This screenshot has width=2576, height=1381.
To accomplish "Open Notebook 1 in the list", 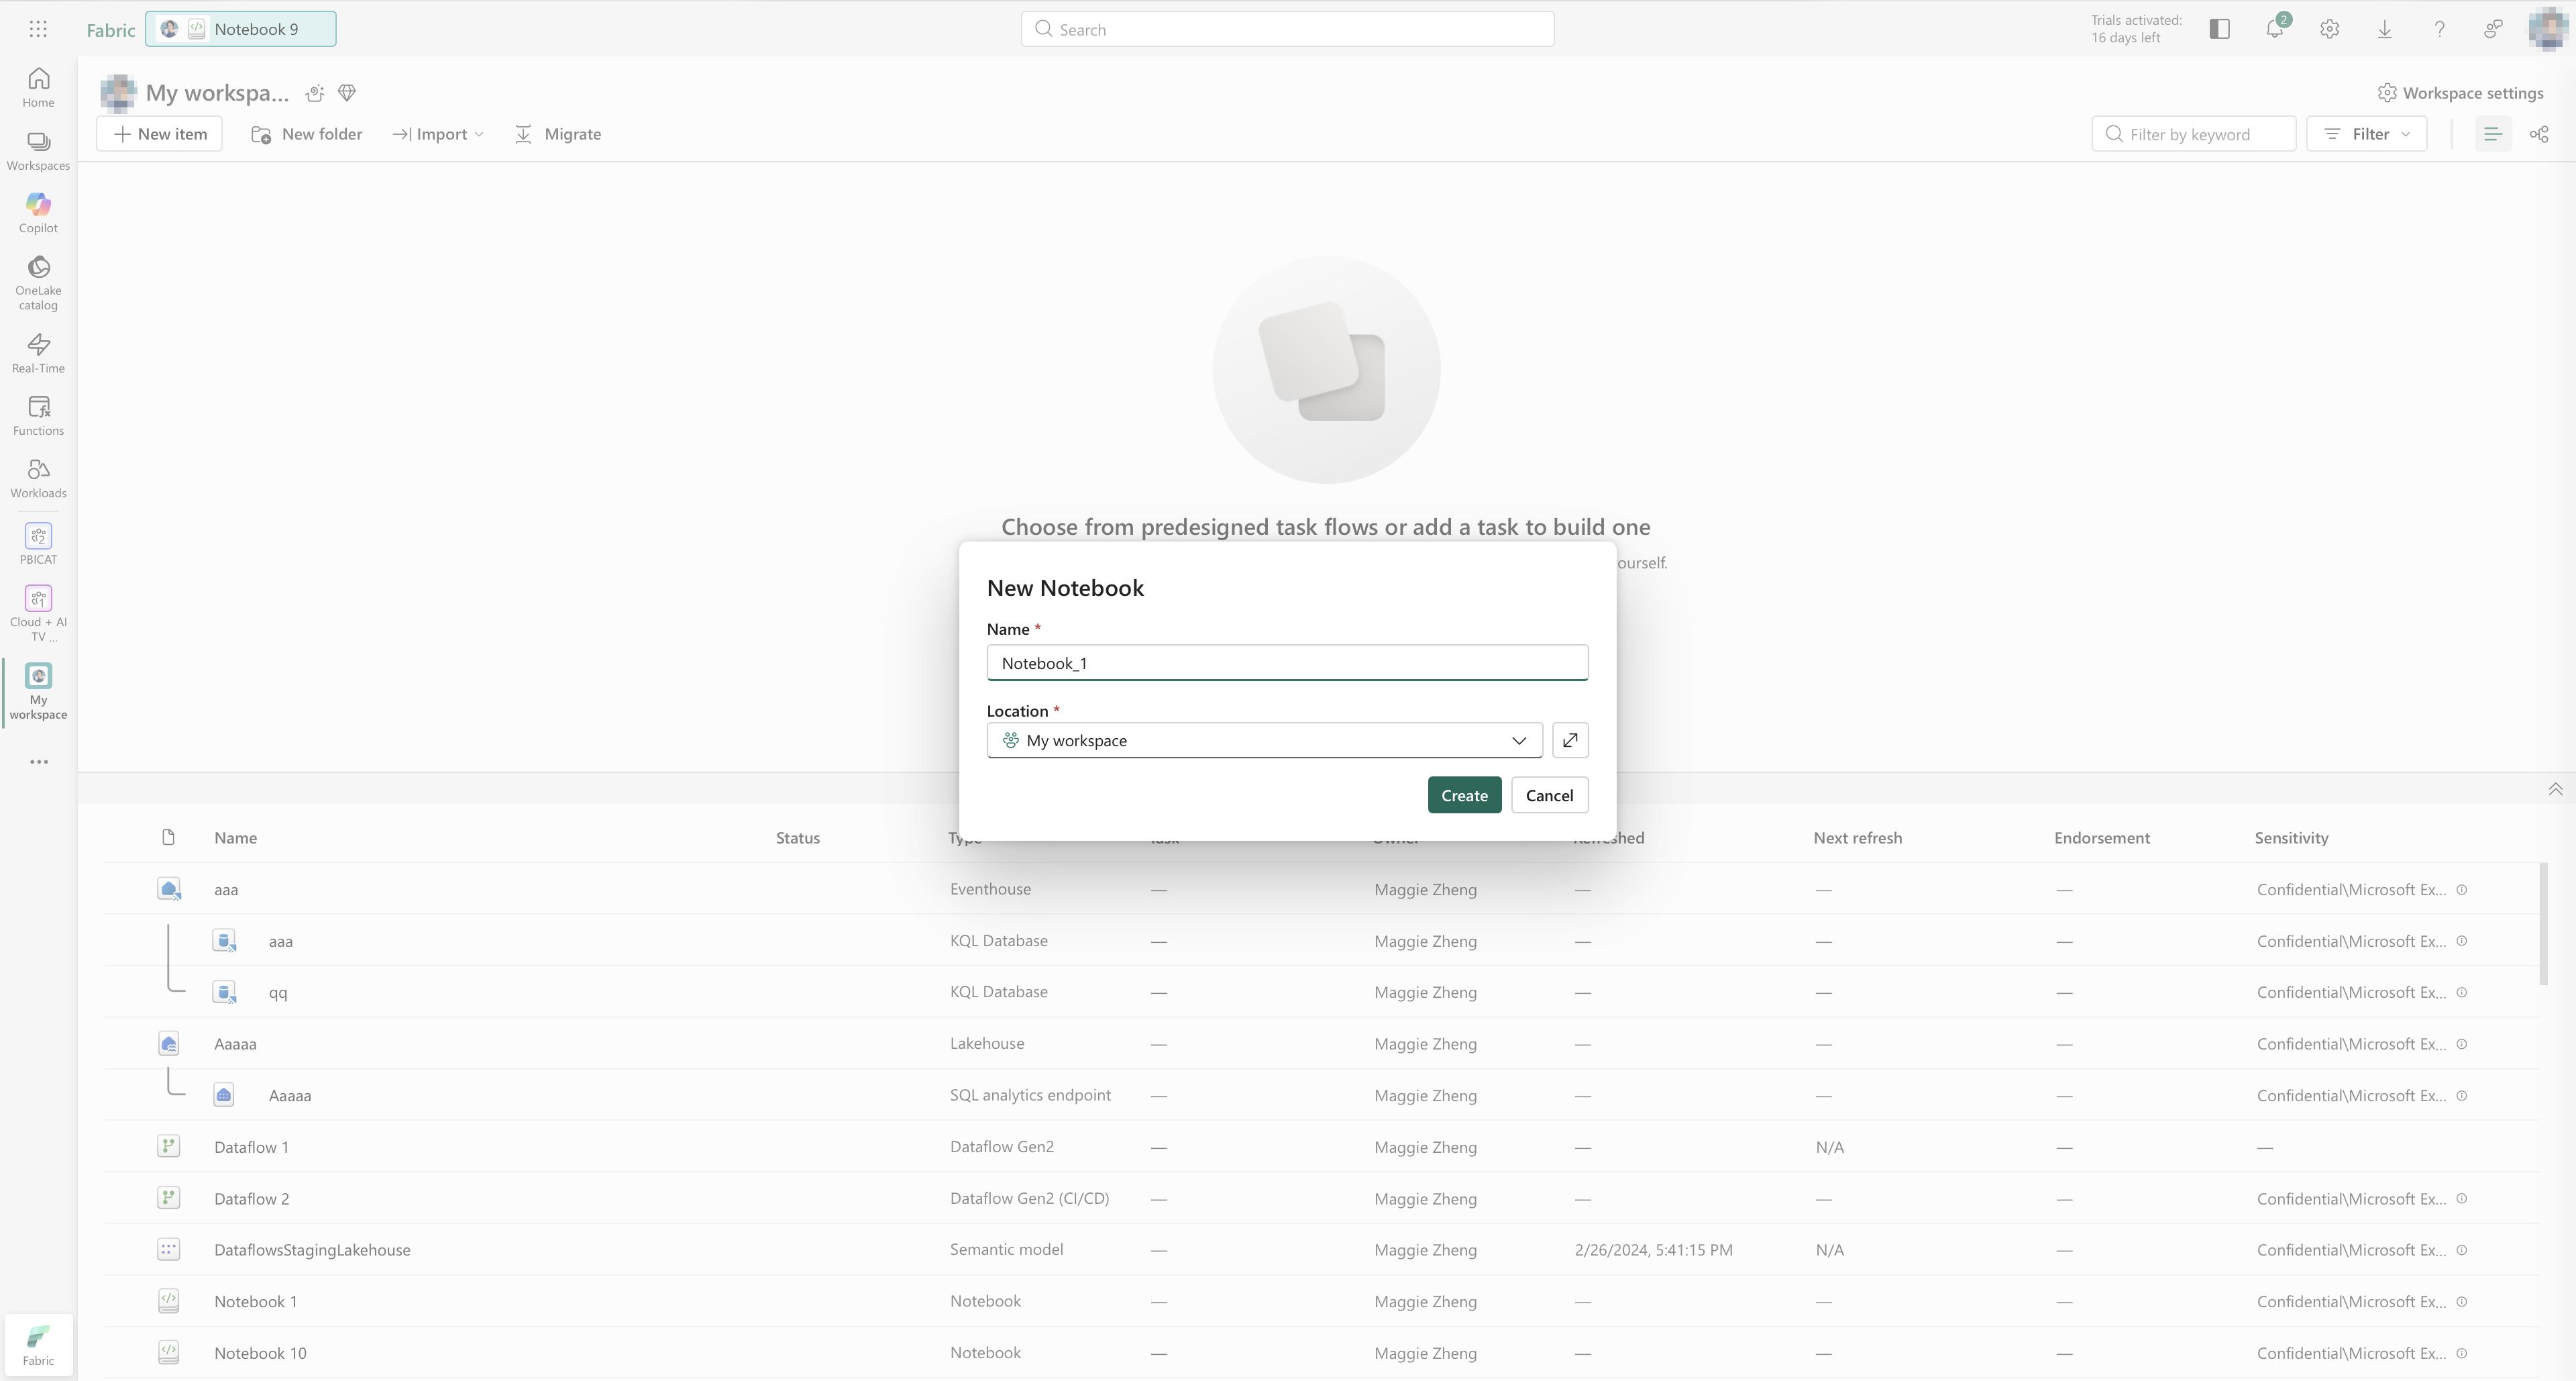I will 255,1301.
